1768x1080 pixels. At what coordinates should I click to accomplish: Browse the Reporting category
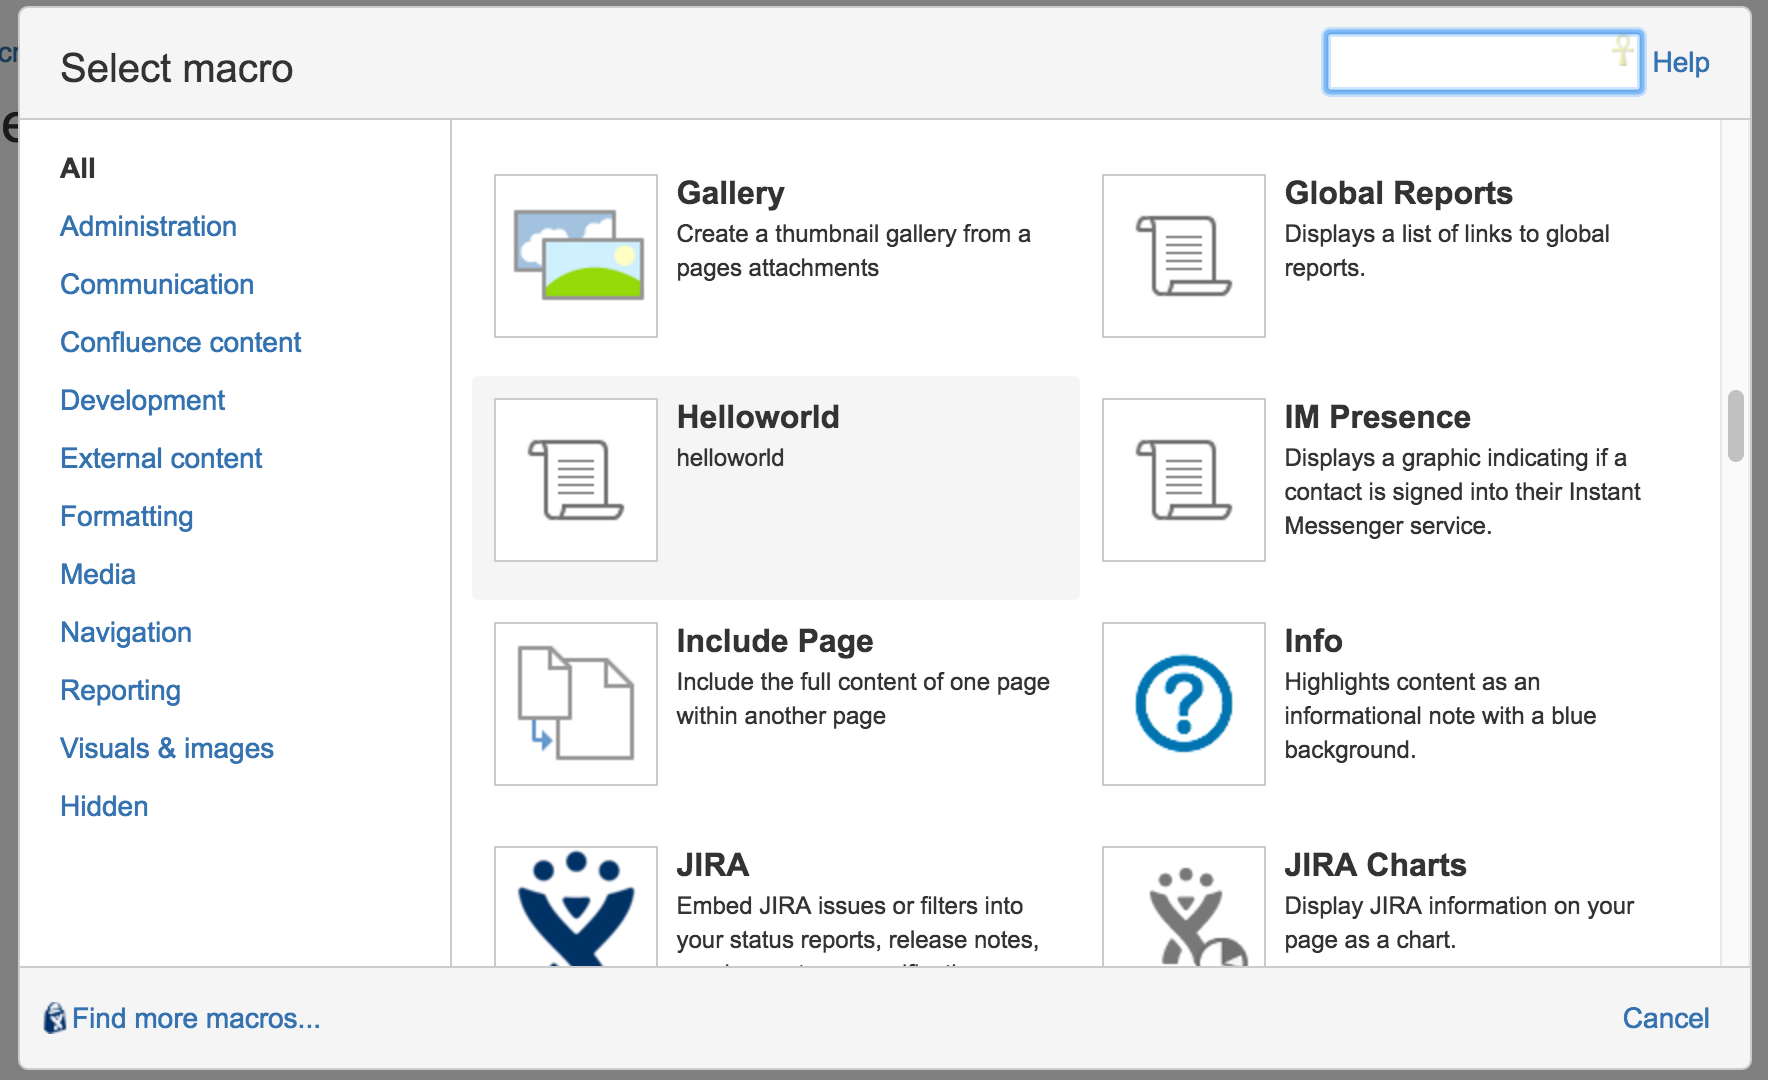pyautogui.click(x=120, y=690)
